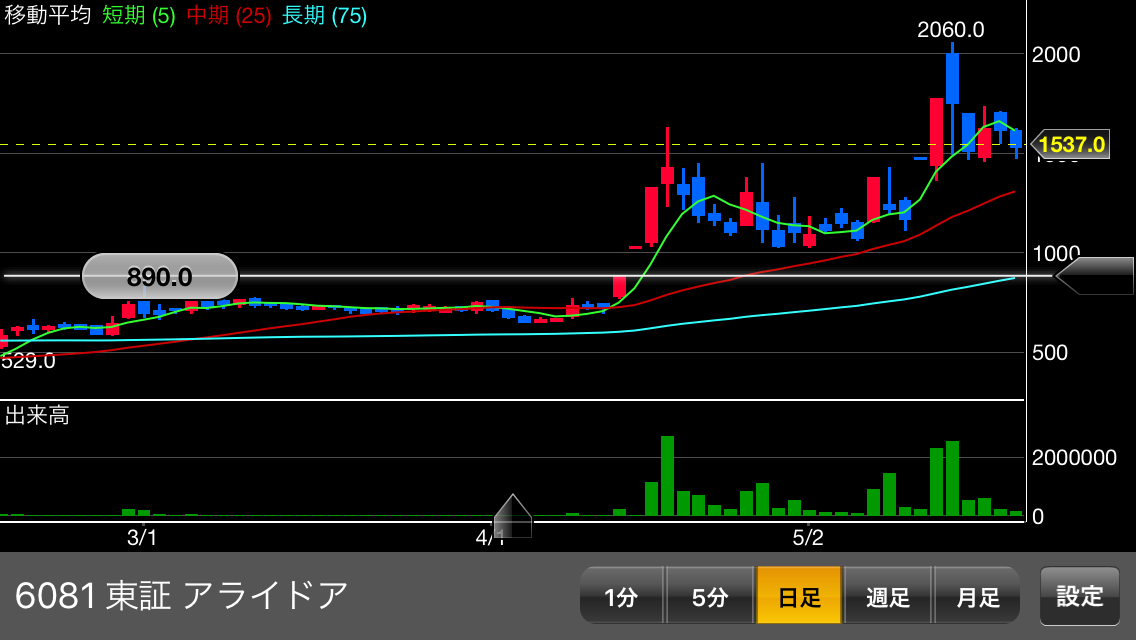Viewport: 1136px width, 640px height.
Task: Tap the 移動平均 indicator label
Action: (47, 16)
